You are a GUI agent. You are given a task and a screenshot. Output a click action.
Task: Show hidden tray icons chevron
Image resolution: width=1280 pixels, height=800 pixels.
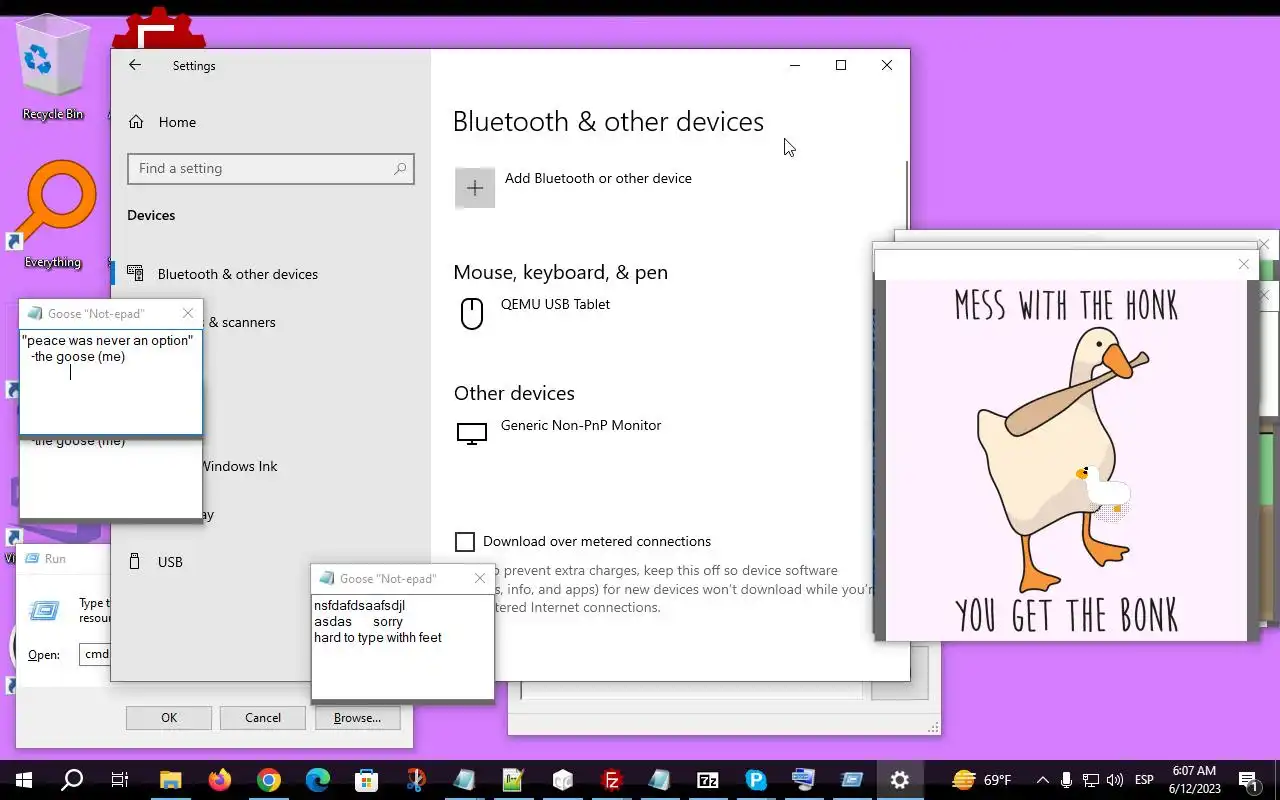point(1042,780)
